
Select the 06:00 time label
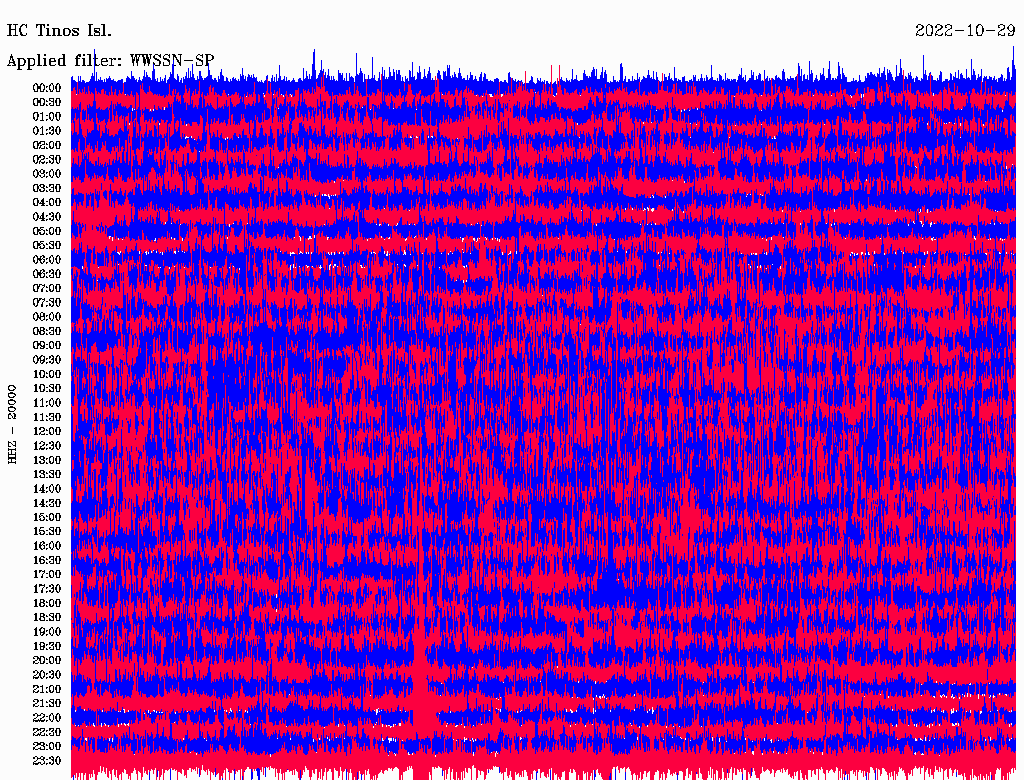click(x=47, y=260)
